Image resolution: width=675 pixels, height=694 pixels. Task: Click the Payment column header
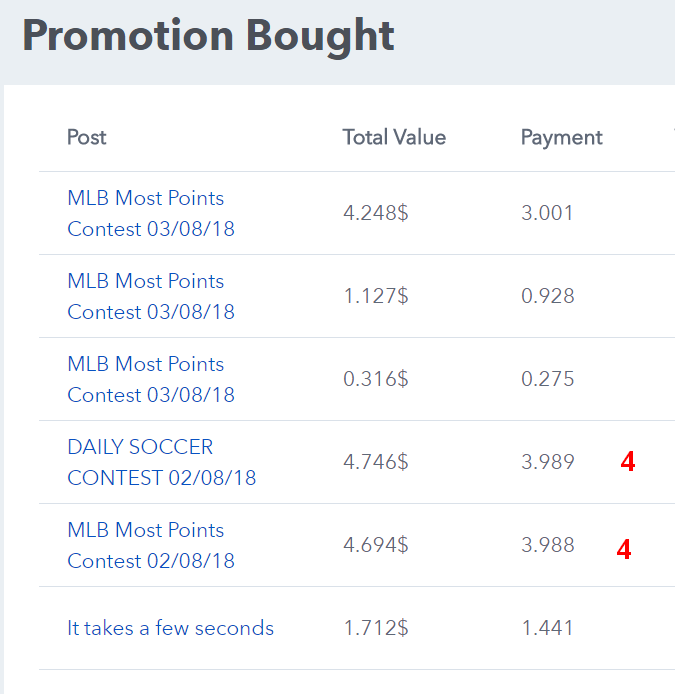click(x=561, y=137)
